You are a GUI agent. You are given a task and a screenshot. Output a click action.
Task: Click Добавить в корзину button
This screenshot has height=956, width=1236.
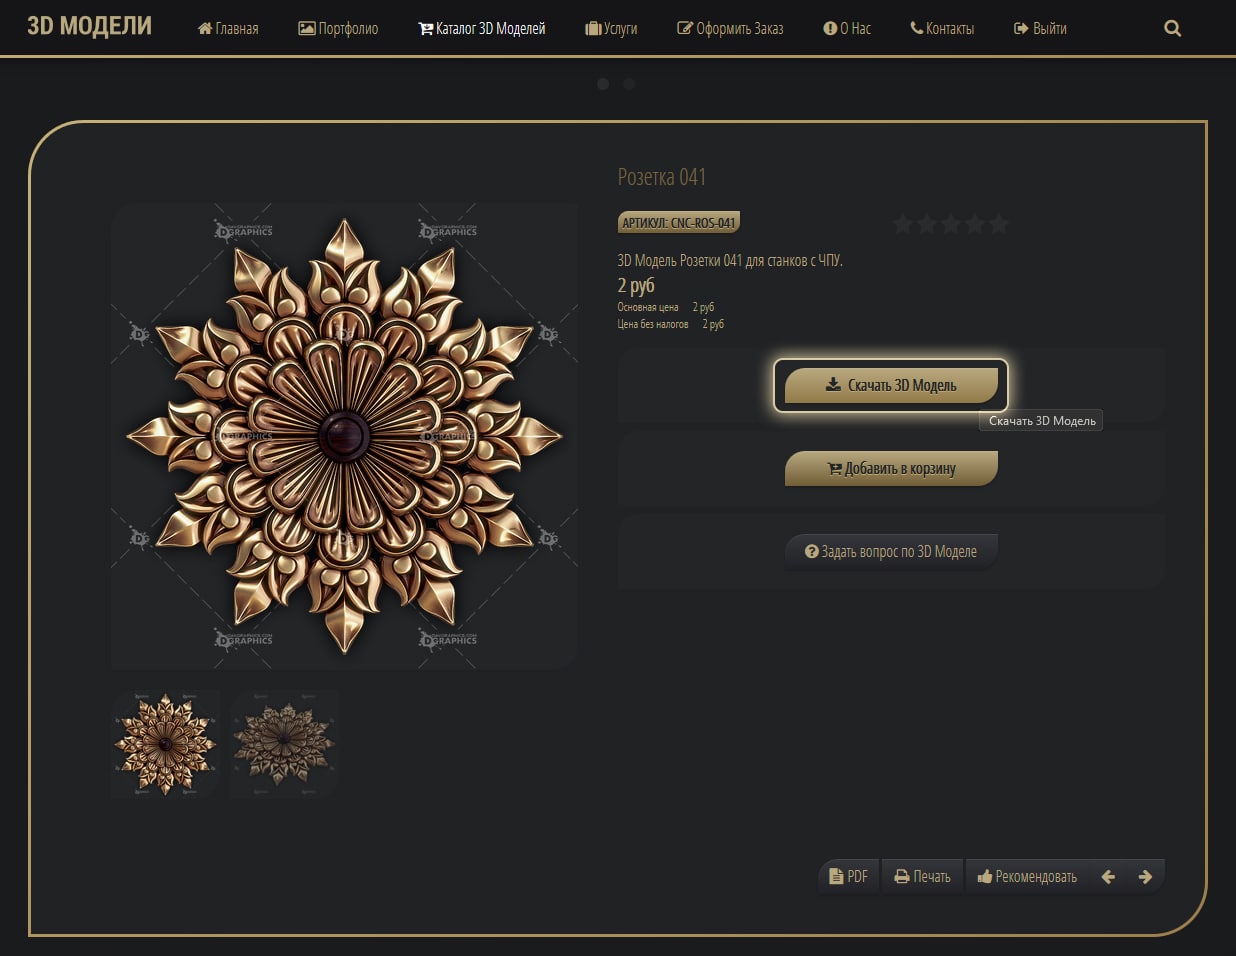(891, 468)
